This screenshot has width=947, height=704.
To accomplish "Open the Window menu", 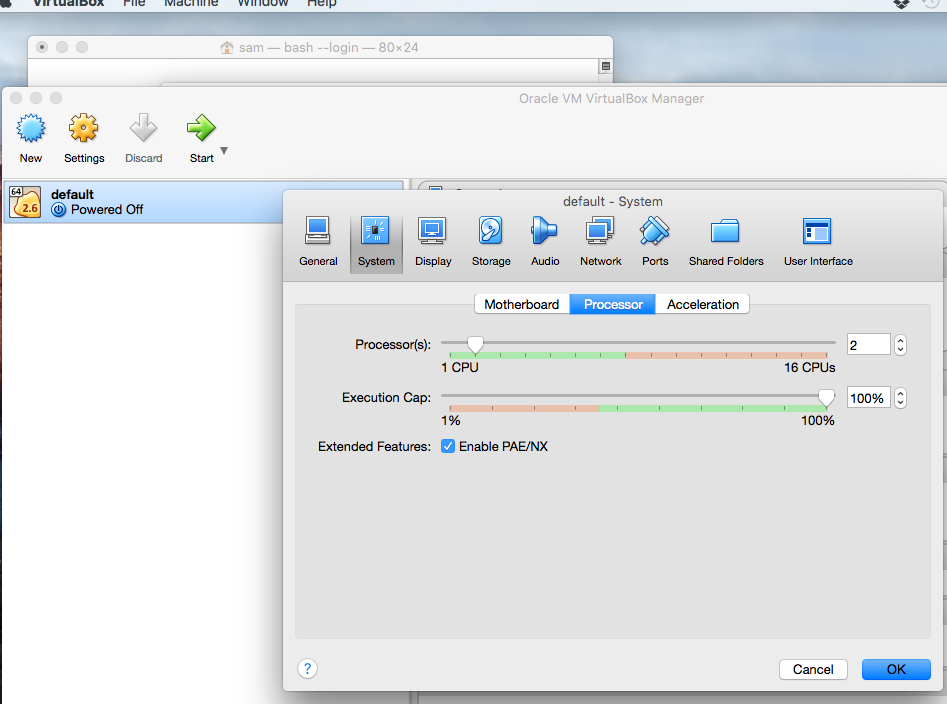I will click(x=263, y=3).
